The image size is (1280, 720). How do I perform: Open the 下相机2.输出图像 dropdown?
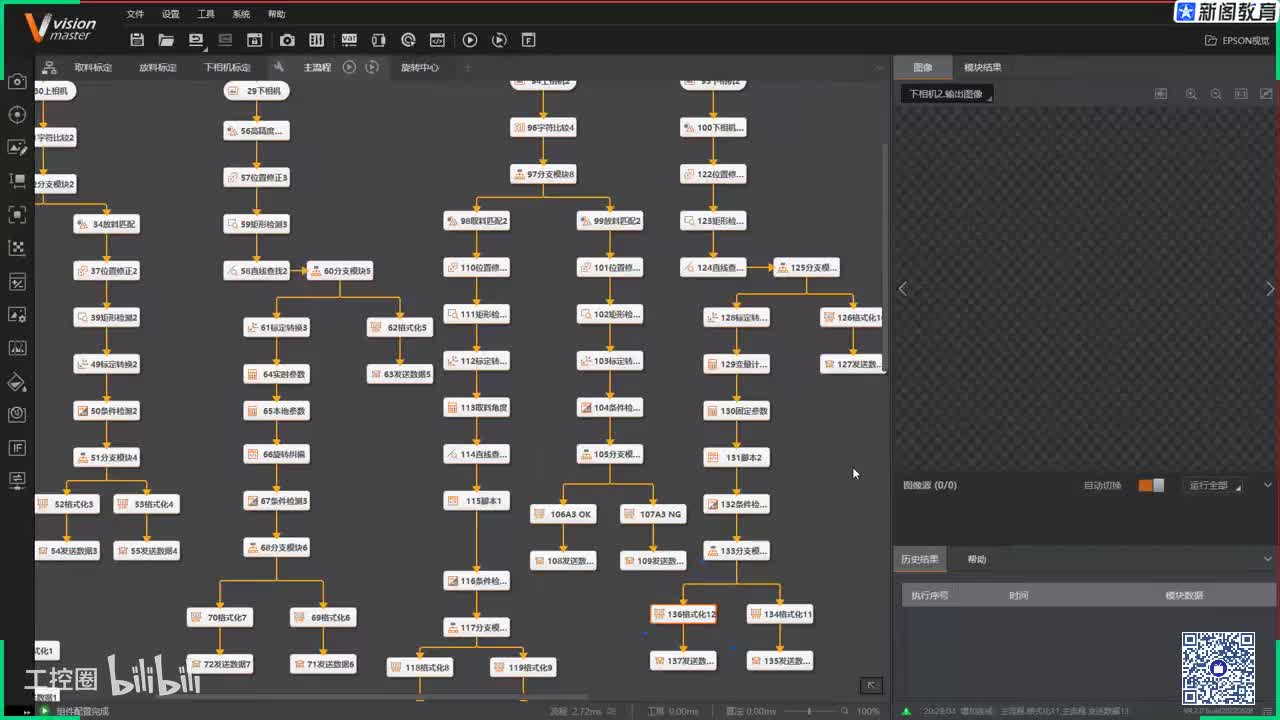pos(948,94)
